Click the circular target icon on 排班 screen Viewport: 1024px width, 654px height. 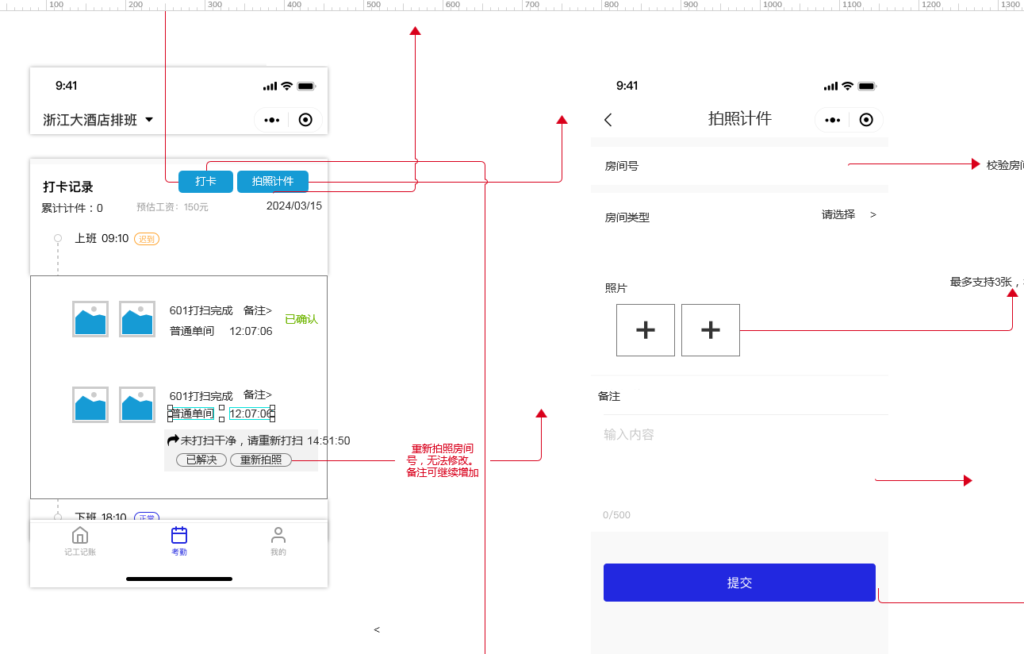[x=305, y=120]
